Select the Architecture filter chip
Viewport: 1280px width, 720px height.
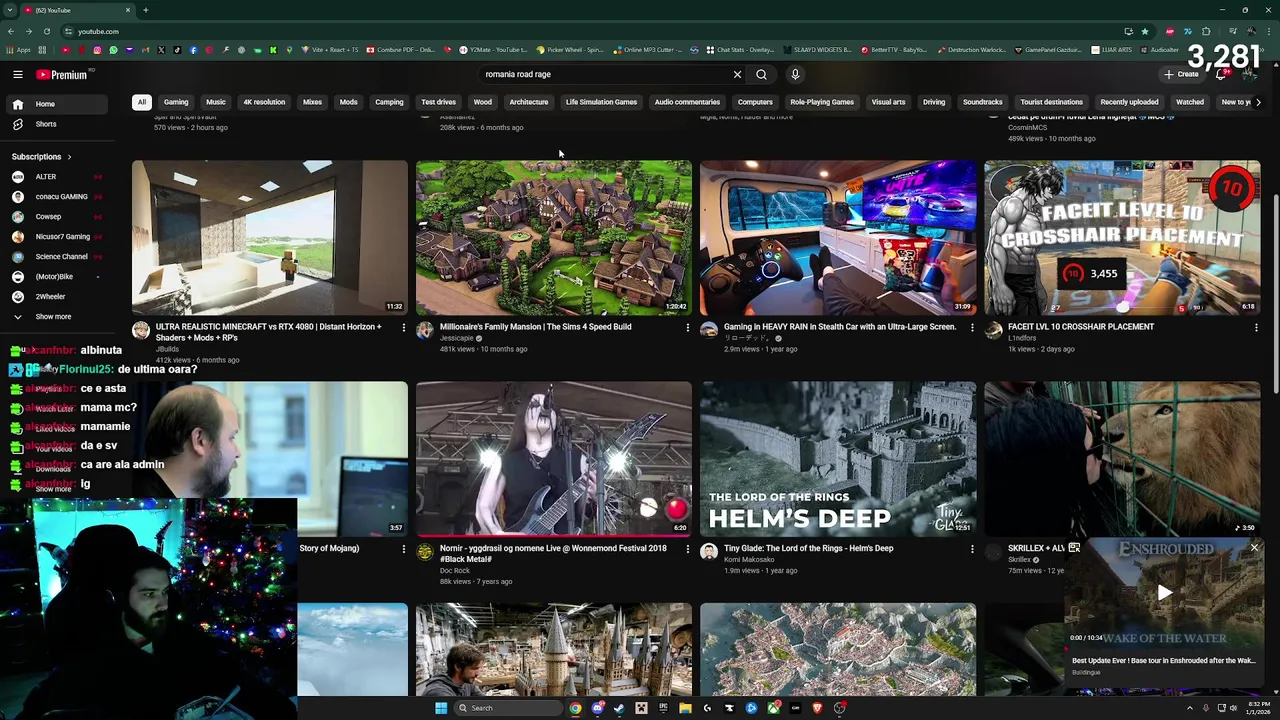528,102
